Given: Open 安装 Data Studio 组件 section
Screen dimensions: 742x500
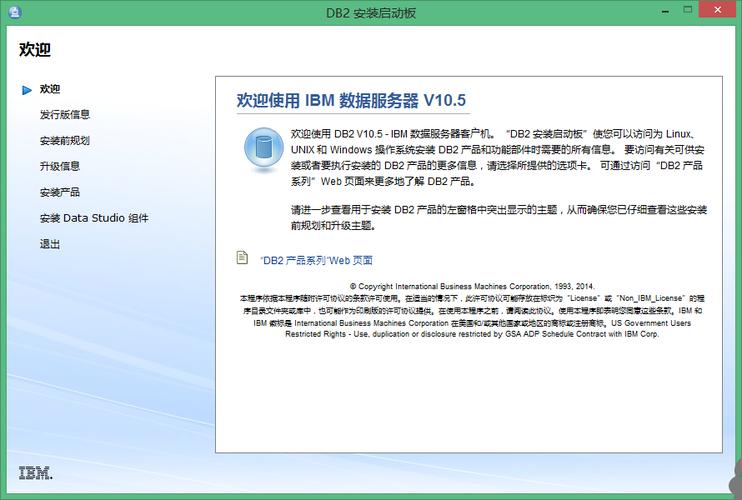Looking at the screenshot, I should pos(94,218).
